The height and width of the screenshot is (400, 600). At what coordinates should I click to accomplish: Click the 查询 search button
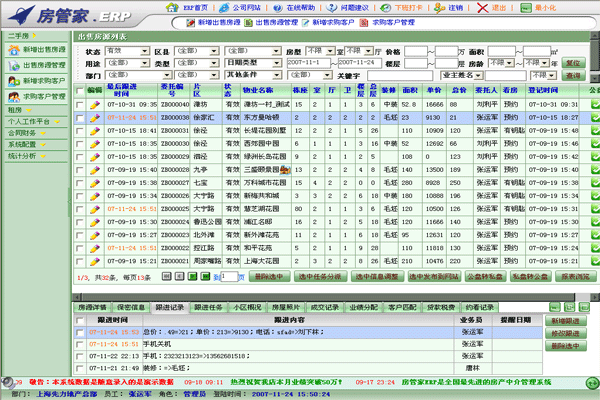[573, 74]
